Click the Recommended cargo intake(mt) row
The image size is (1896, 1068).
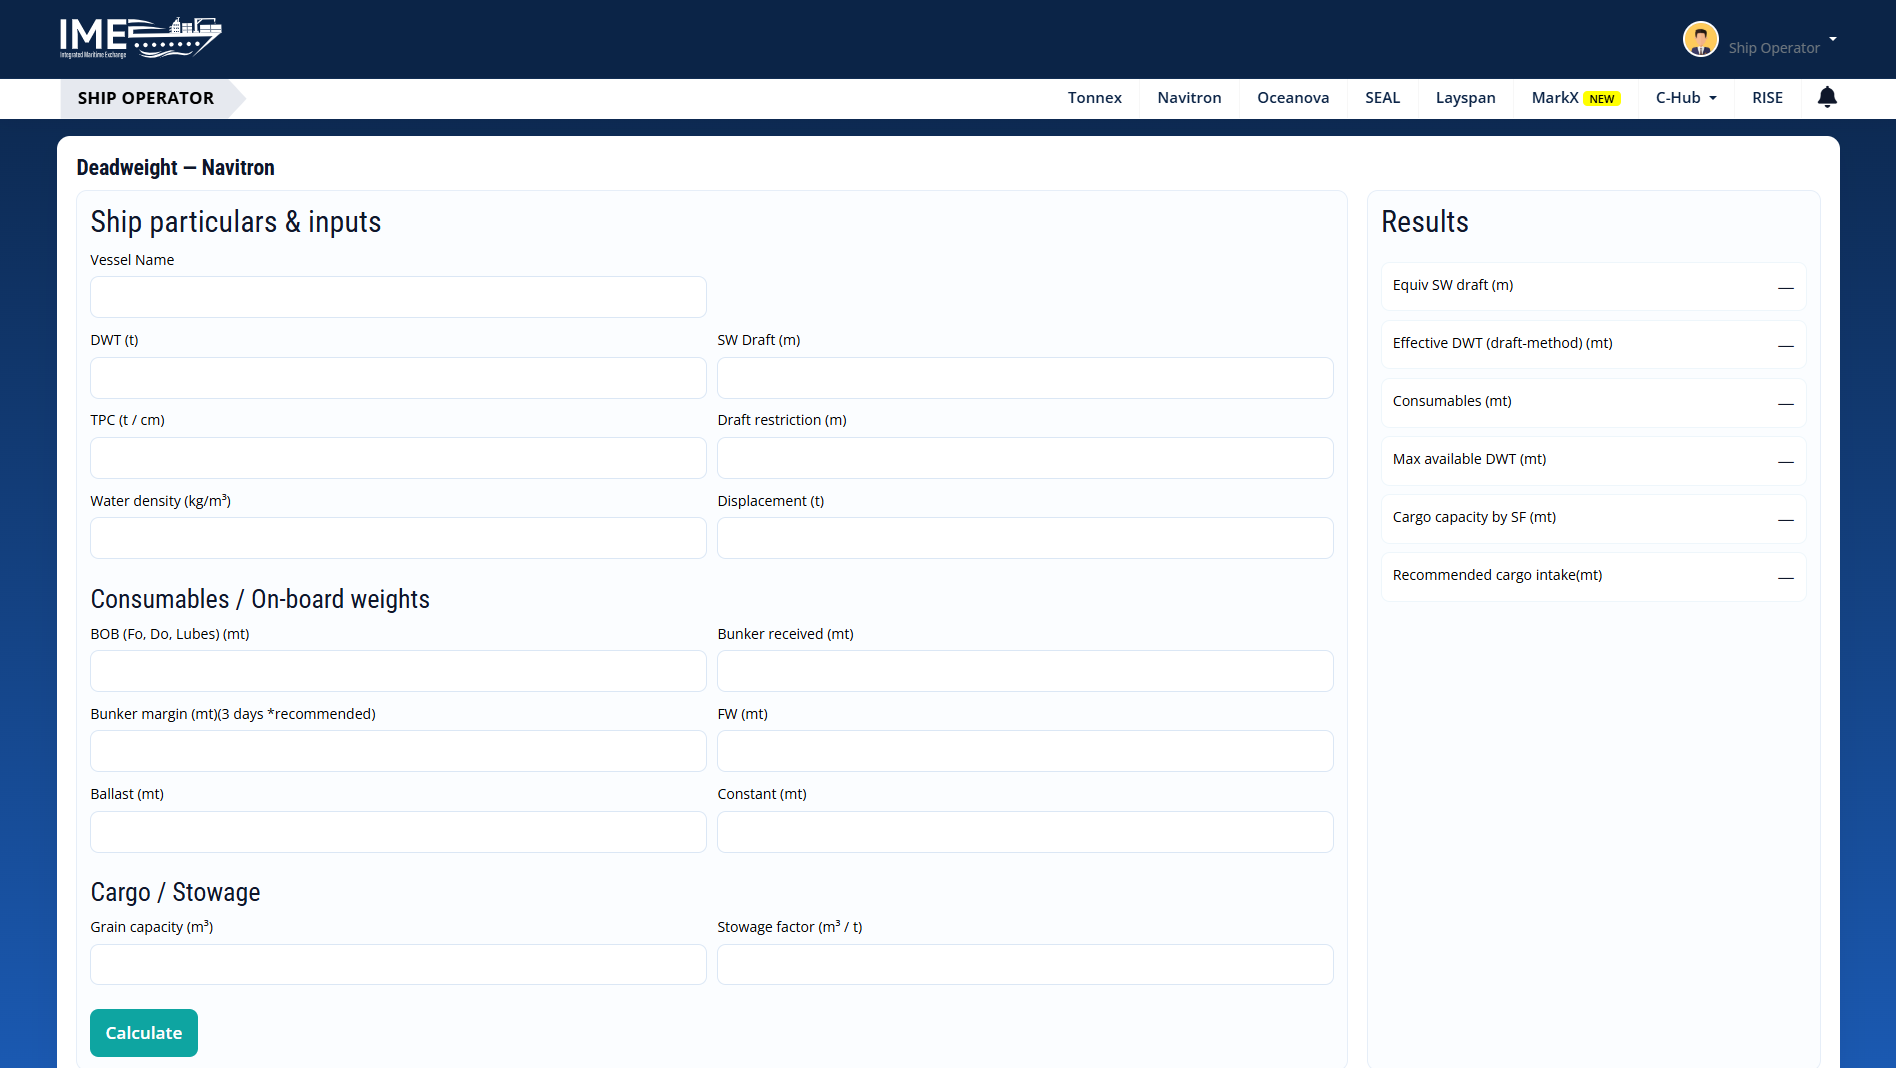pos(1593,576)
